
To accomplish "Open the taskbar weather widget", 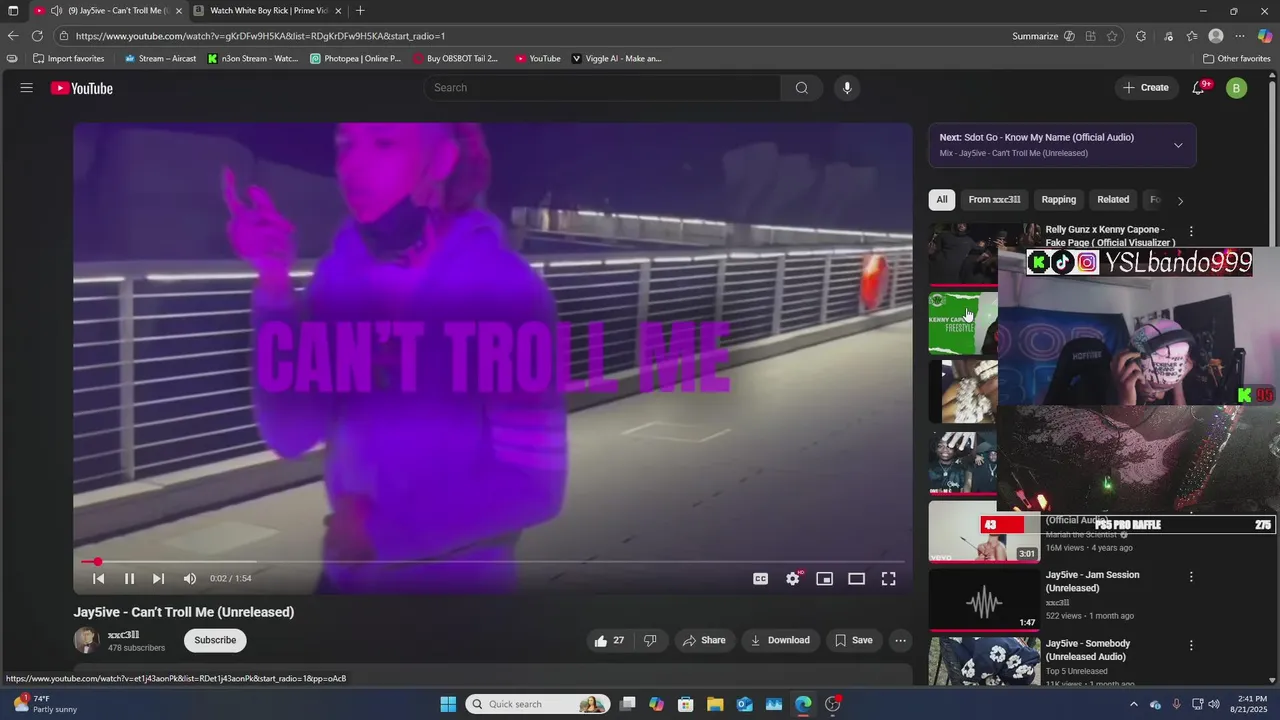I will pos(45,704).
